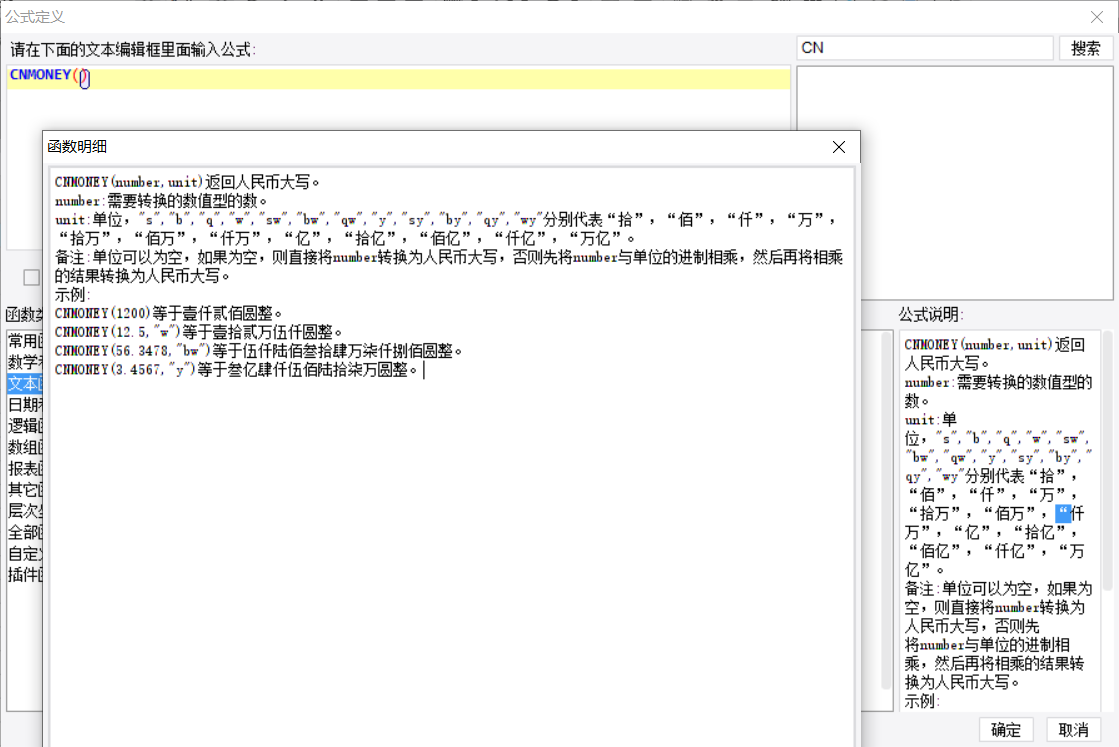The width and height of the screenshot is (1119, 747).
Task: Click the 搜索 button
Action: point(1085,49)
